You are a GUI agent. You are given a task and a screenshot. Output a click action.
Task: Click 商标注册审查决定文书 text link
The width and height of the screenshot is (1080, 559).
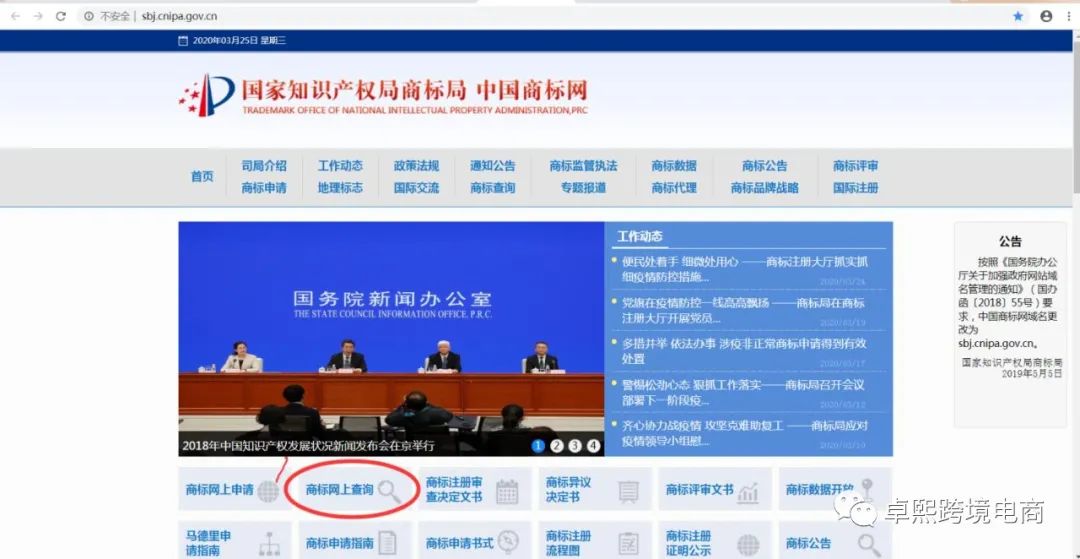click(454, 489)
